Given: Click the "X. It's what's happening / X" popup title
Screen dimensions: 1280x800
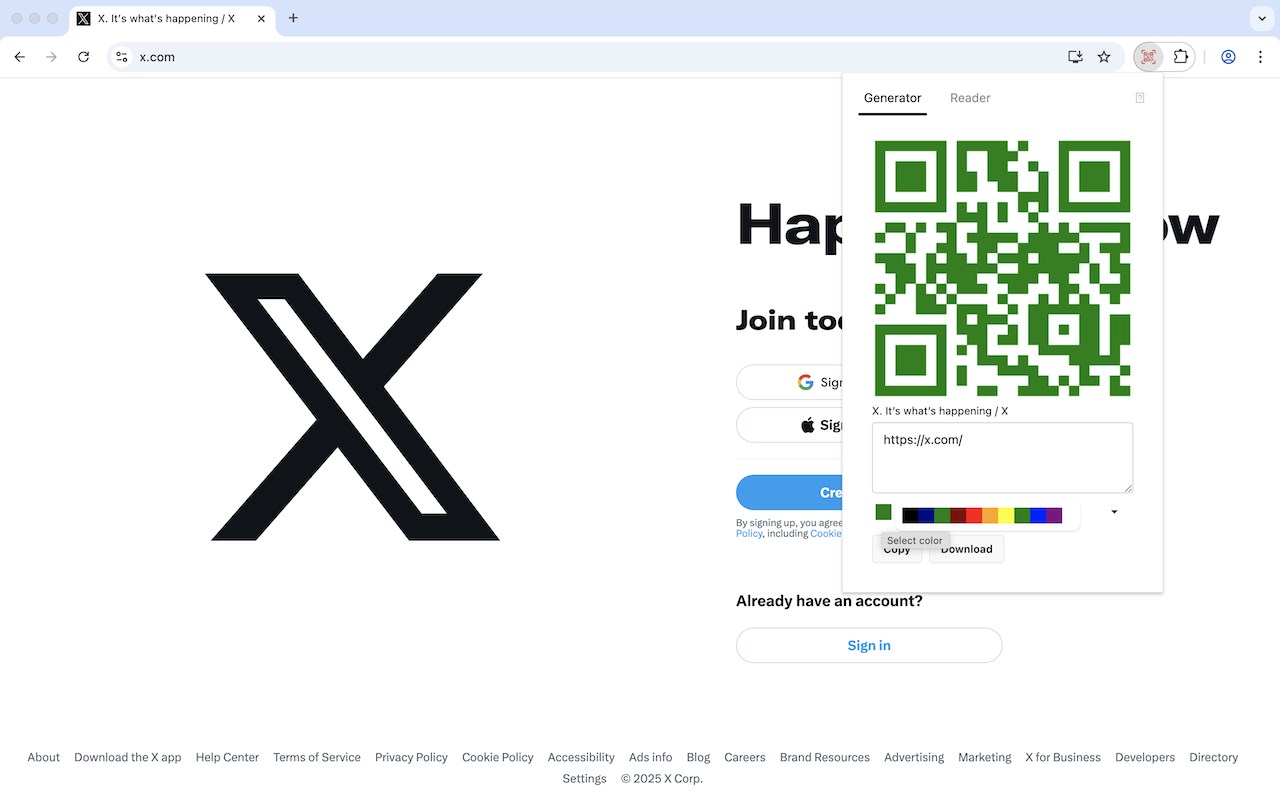Looking at the screenshot, I should coord(940,411).
